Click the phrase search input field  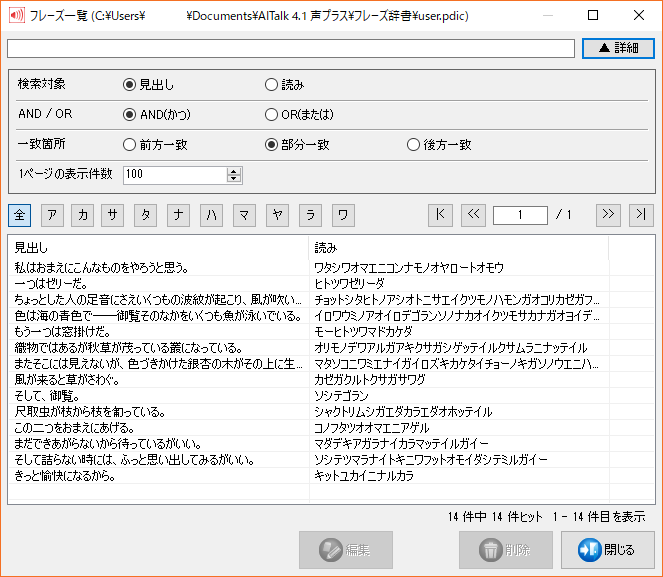click(x=291, y=48)
